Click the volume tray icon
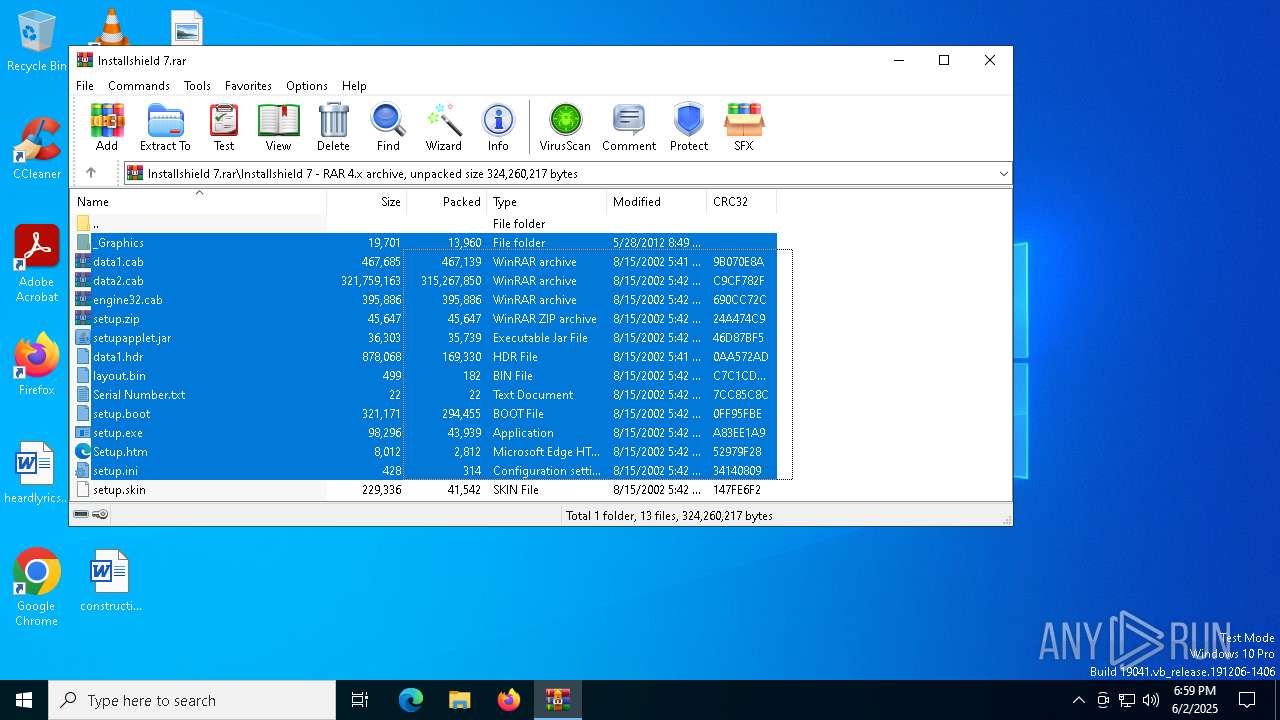1280x720 pixels. tap(1151, 700)
